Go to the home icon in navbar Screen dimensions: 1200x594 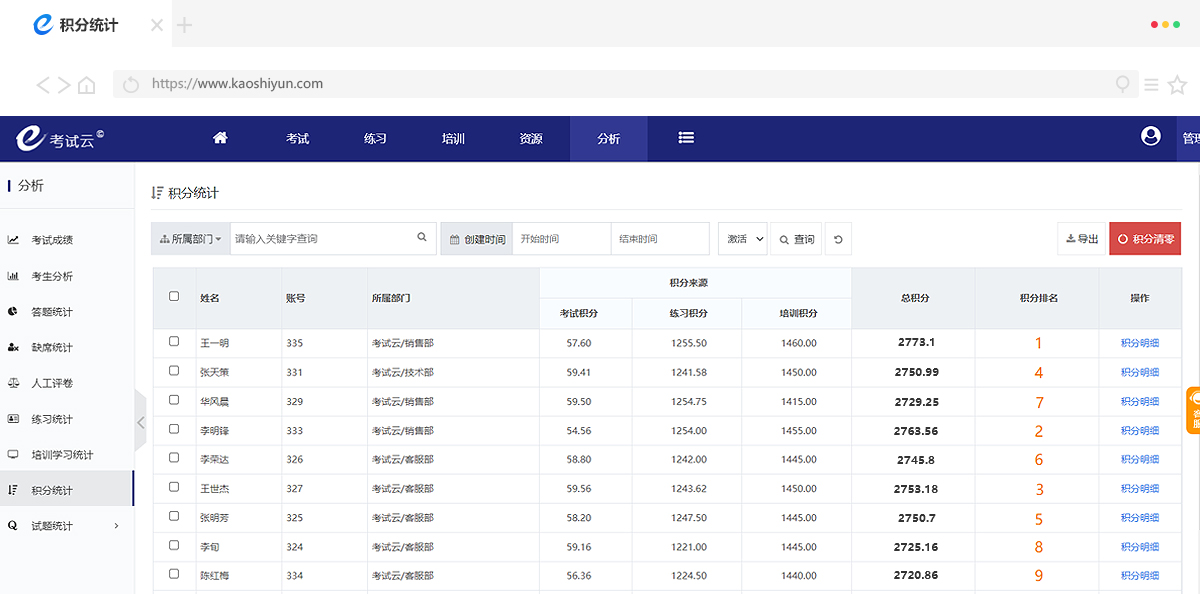pos(220,138)
